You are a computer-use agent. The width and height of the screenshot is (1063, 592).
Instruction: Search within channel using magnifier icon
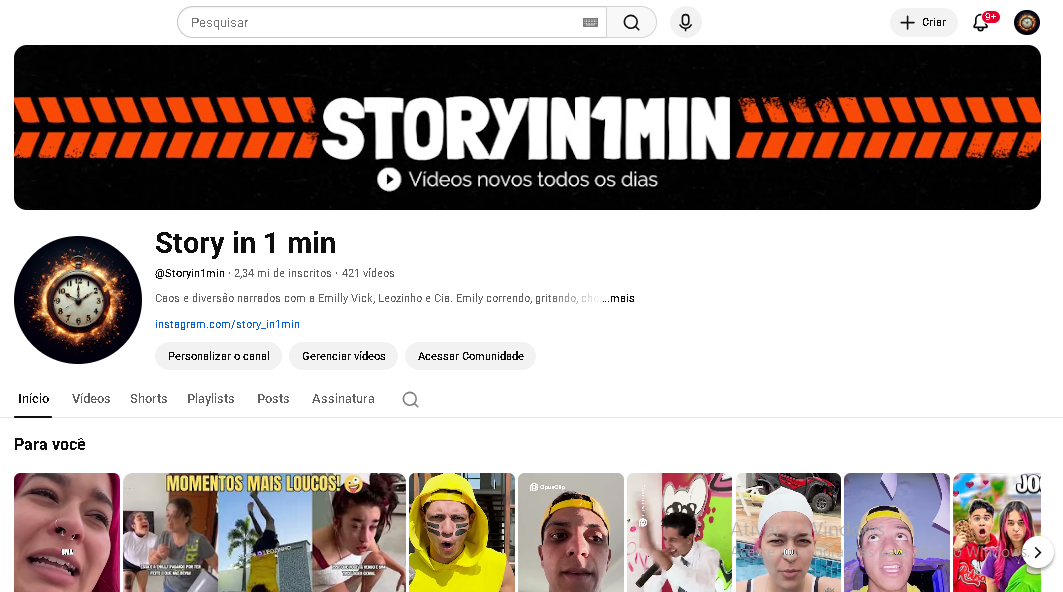point(410,399)
